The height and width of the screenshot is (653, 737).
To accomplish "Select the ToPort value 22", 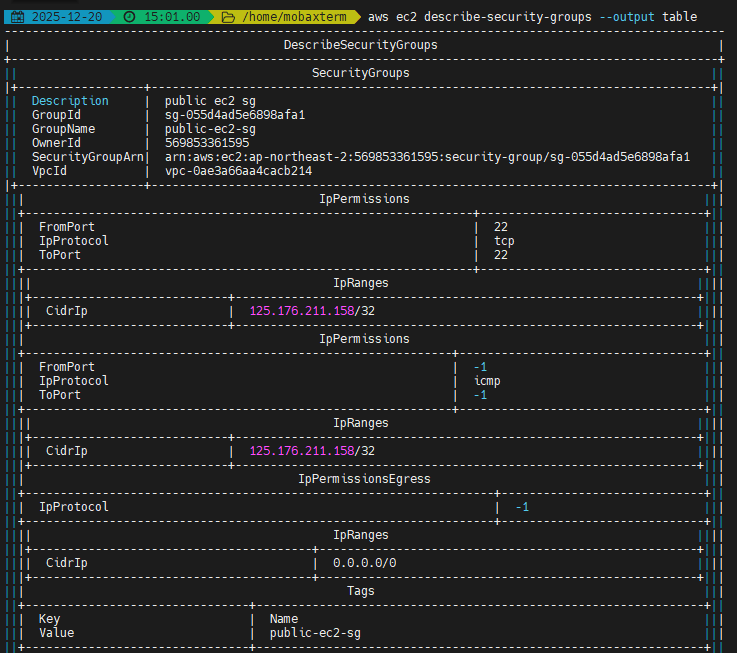I will point(501,255).
